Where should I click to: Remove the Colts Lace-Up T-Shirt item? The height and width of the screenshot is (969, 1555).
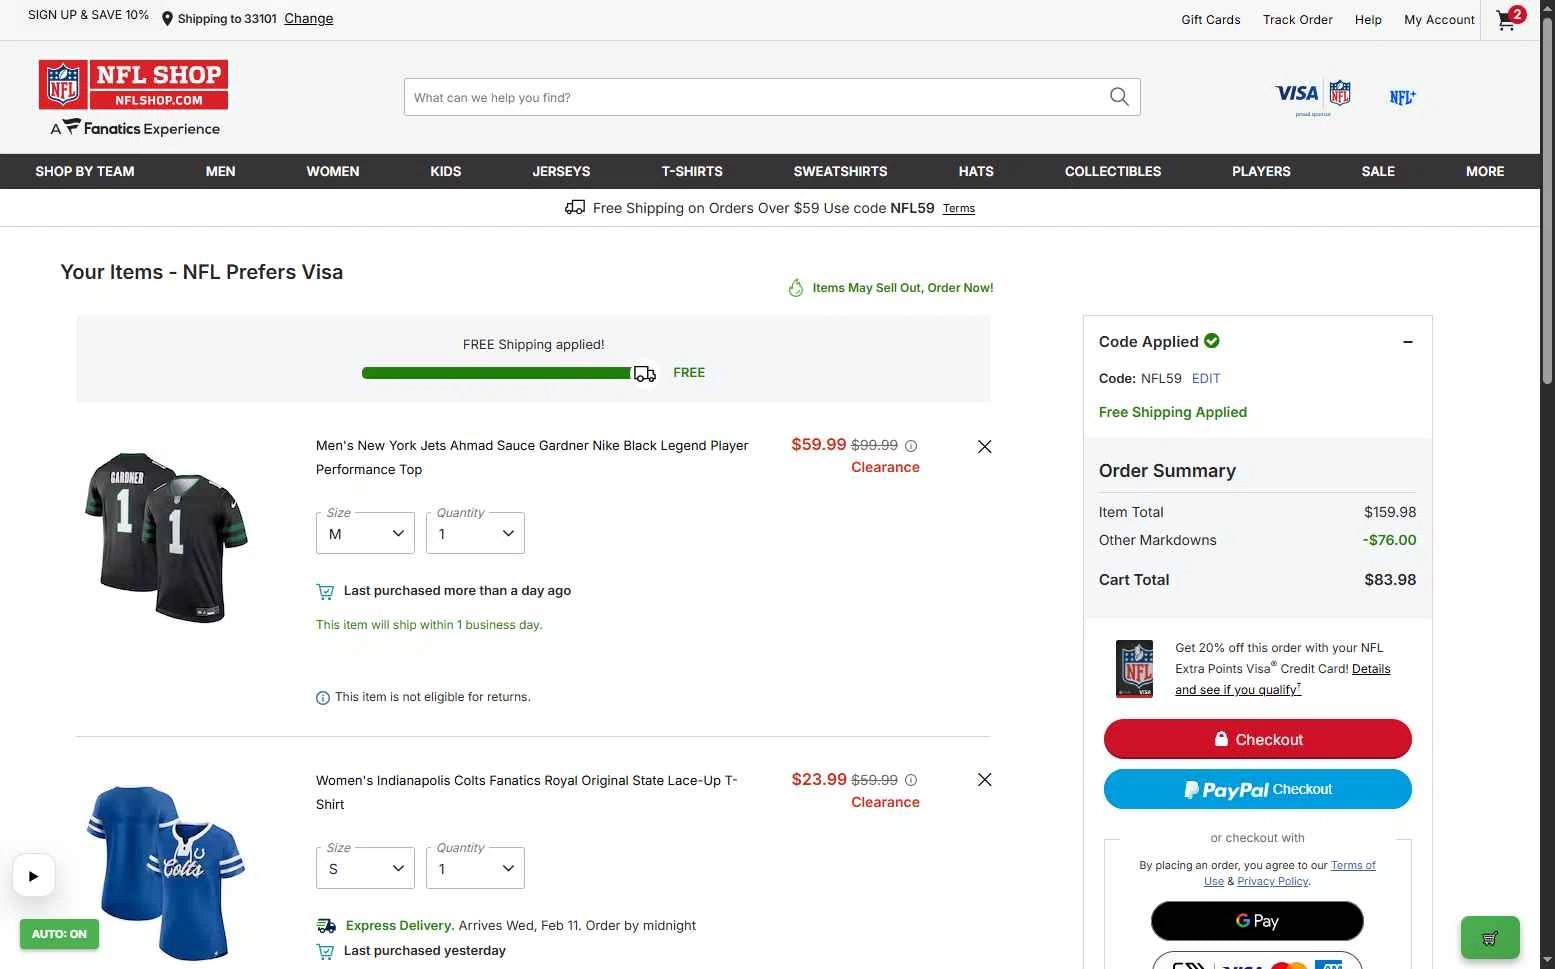coord(984,780)
